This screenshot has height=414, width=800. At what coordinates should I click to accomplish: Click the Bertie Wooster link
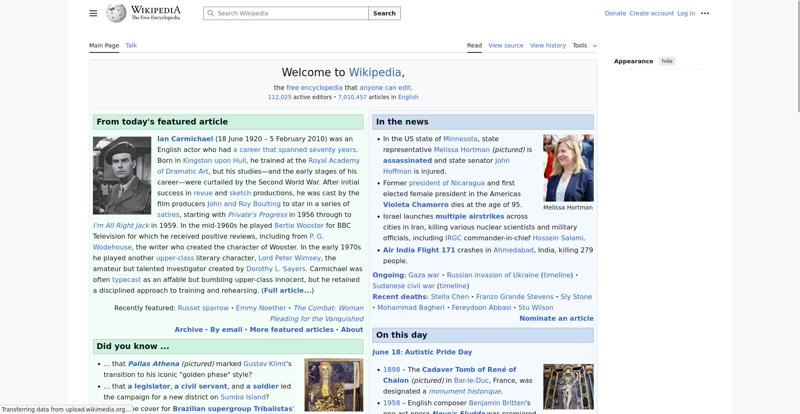299,225
